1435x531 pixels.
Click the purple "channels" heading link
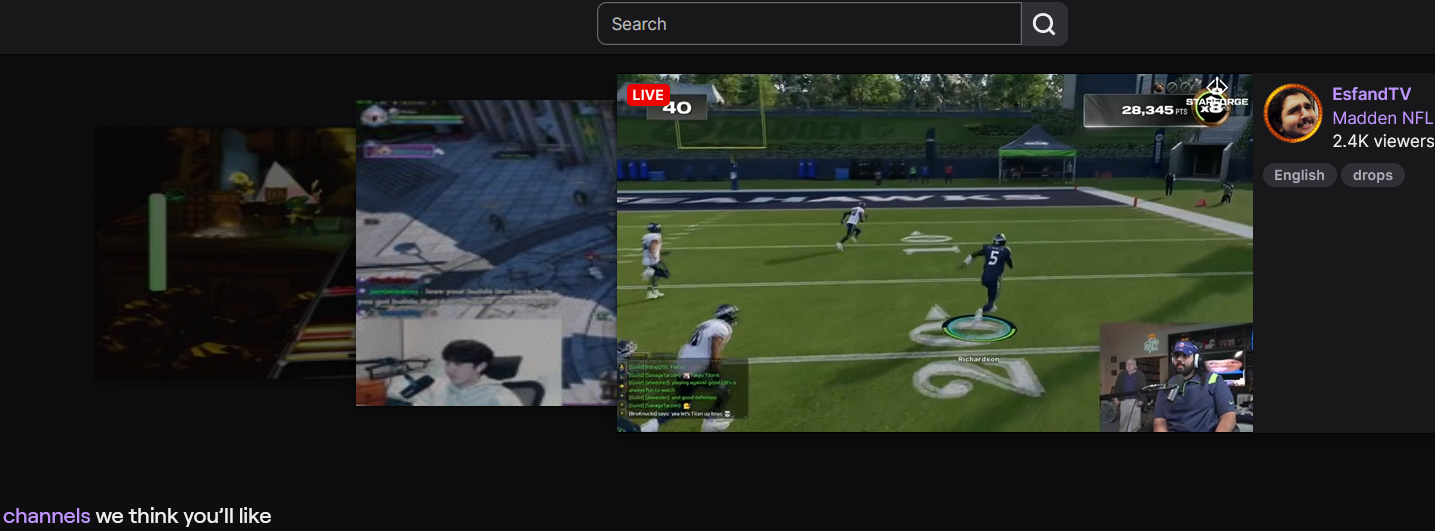(x=46, y=516)
